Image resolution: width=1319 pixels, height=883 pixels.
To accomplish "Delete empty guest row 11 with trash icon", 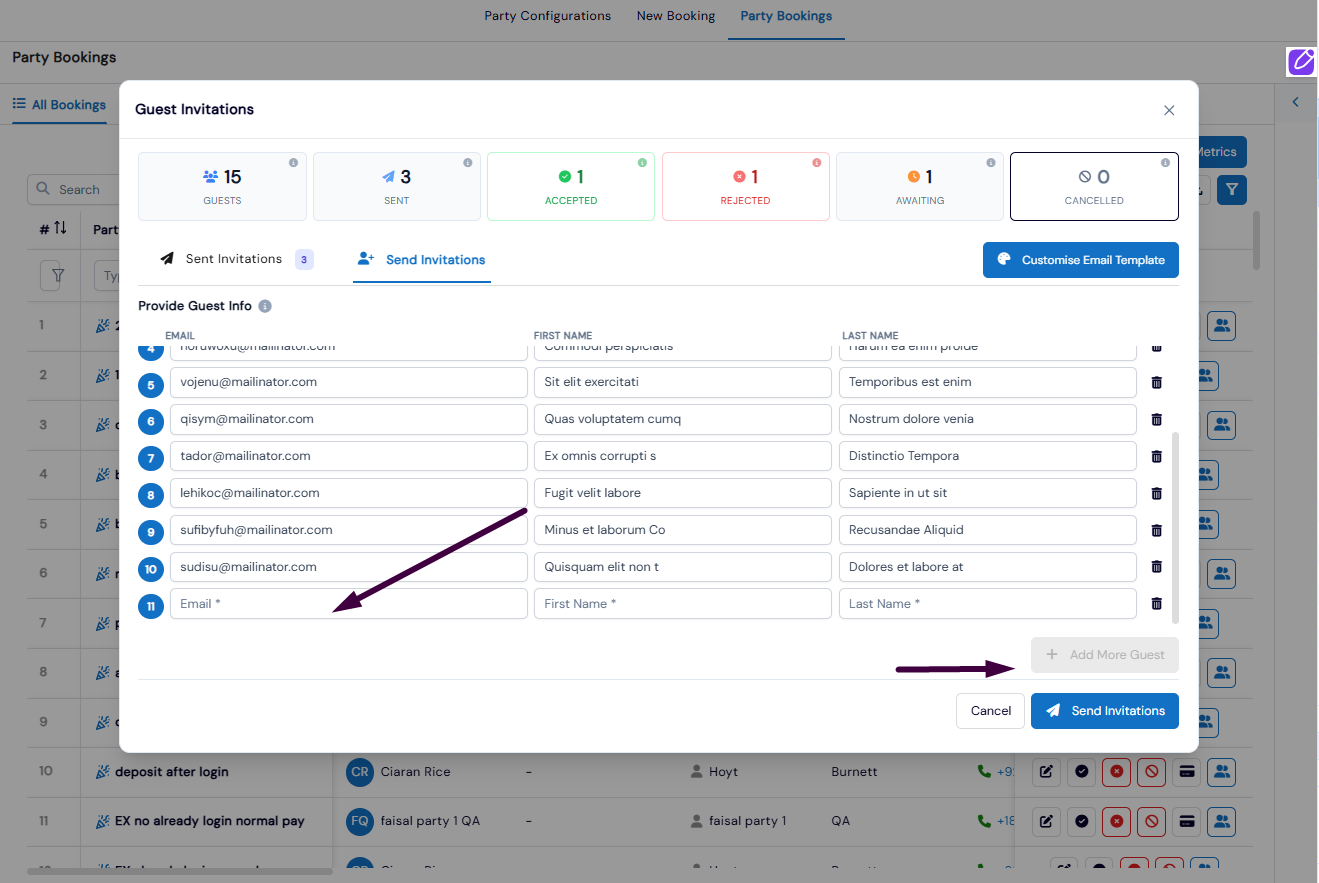I will click(1156, 604).
